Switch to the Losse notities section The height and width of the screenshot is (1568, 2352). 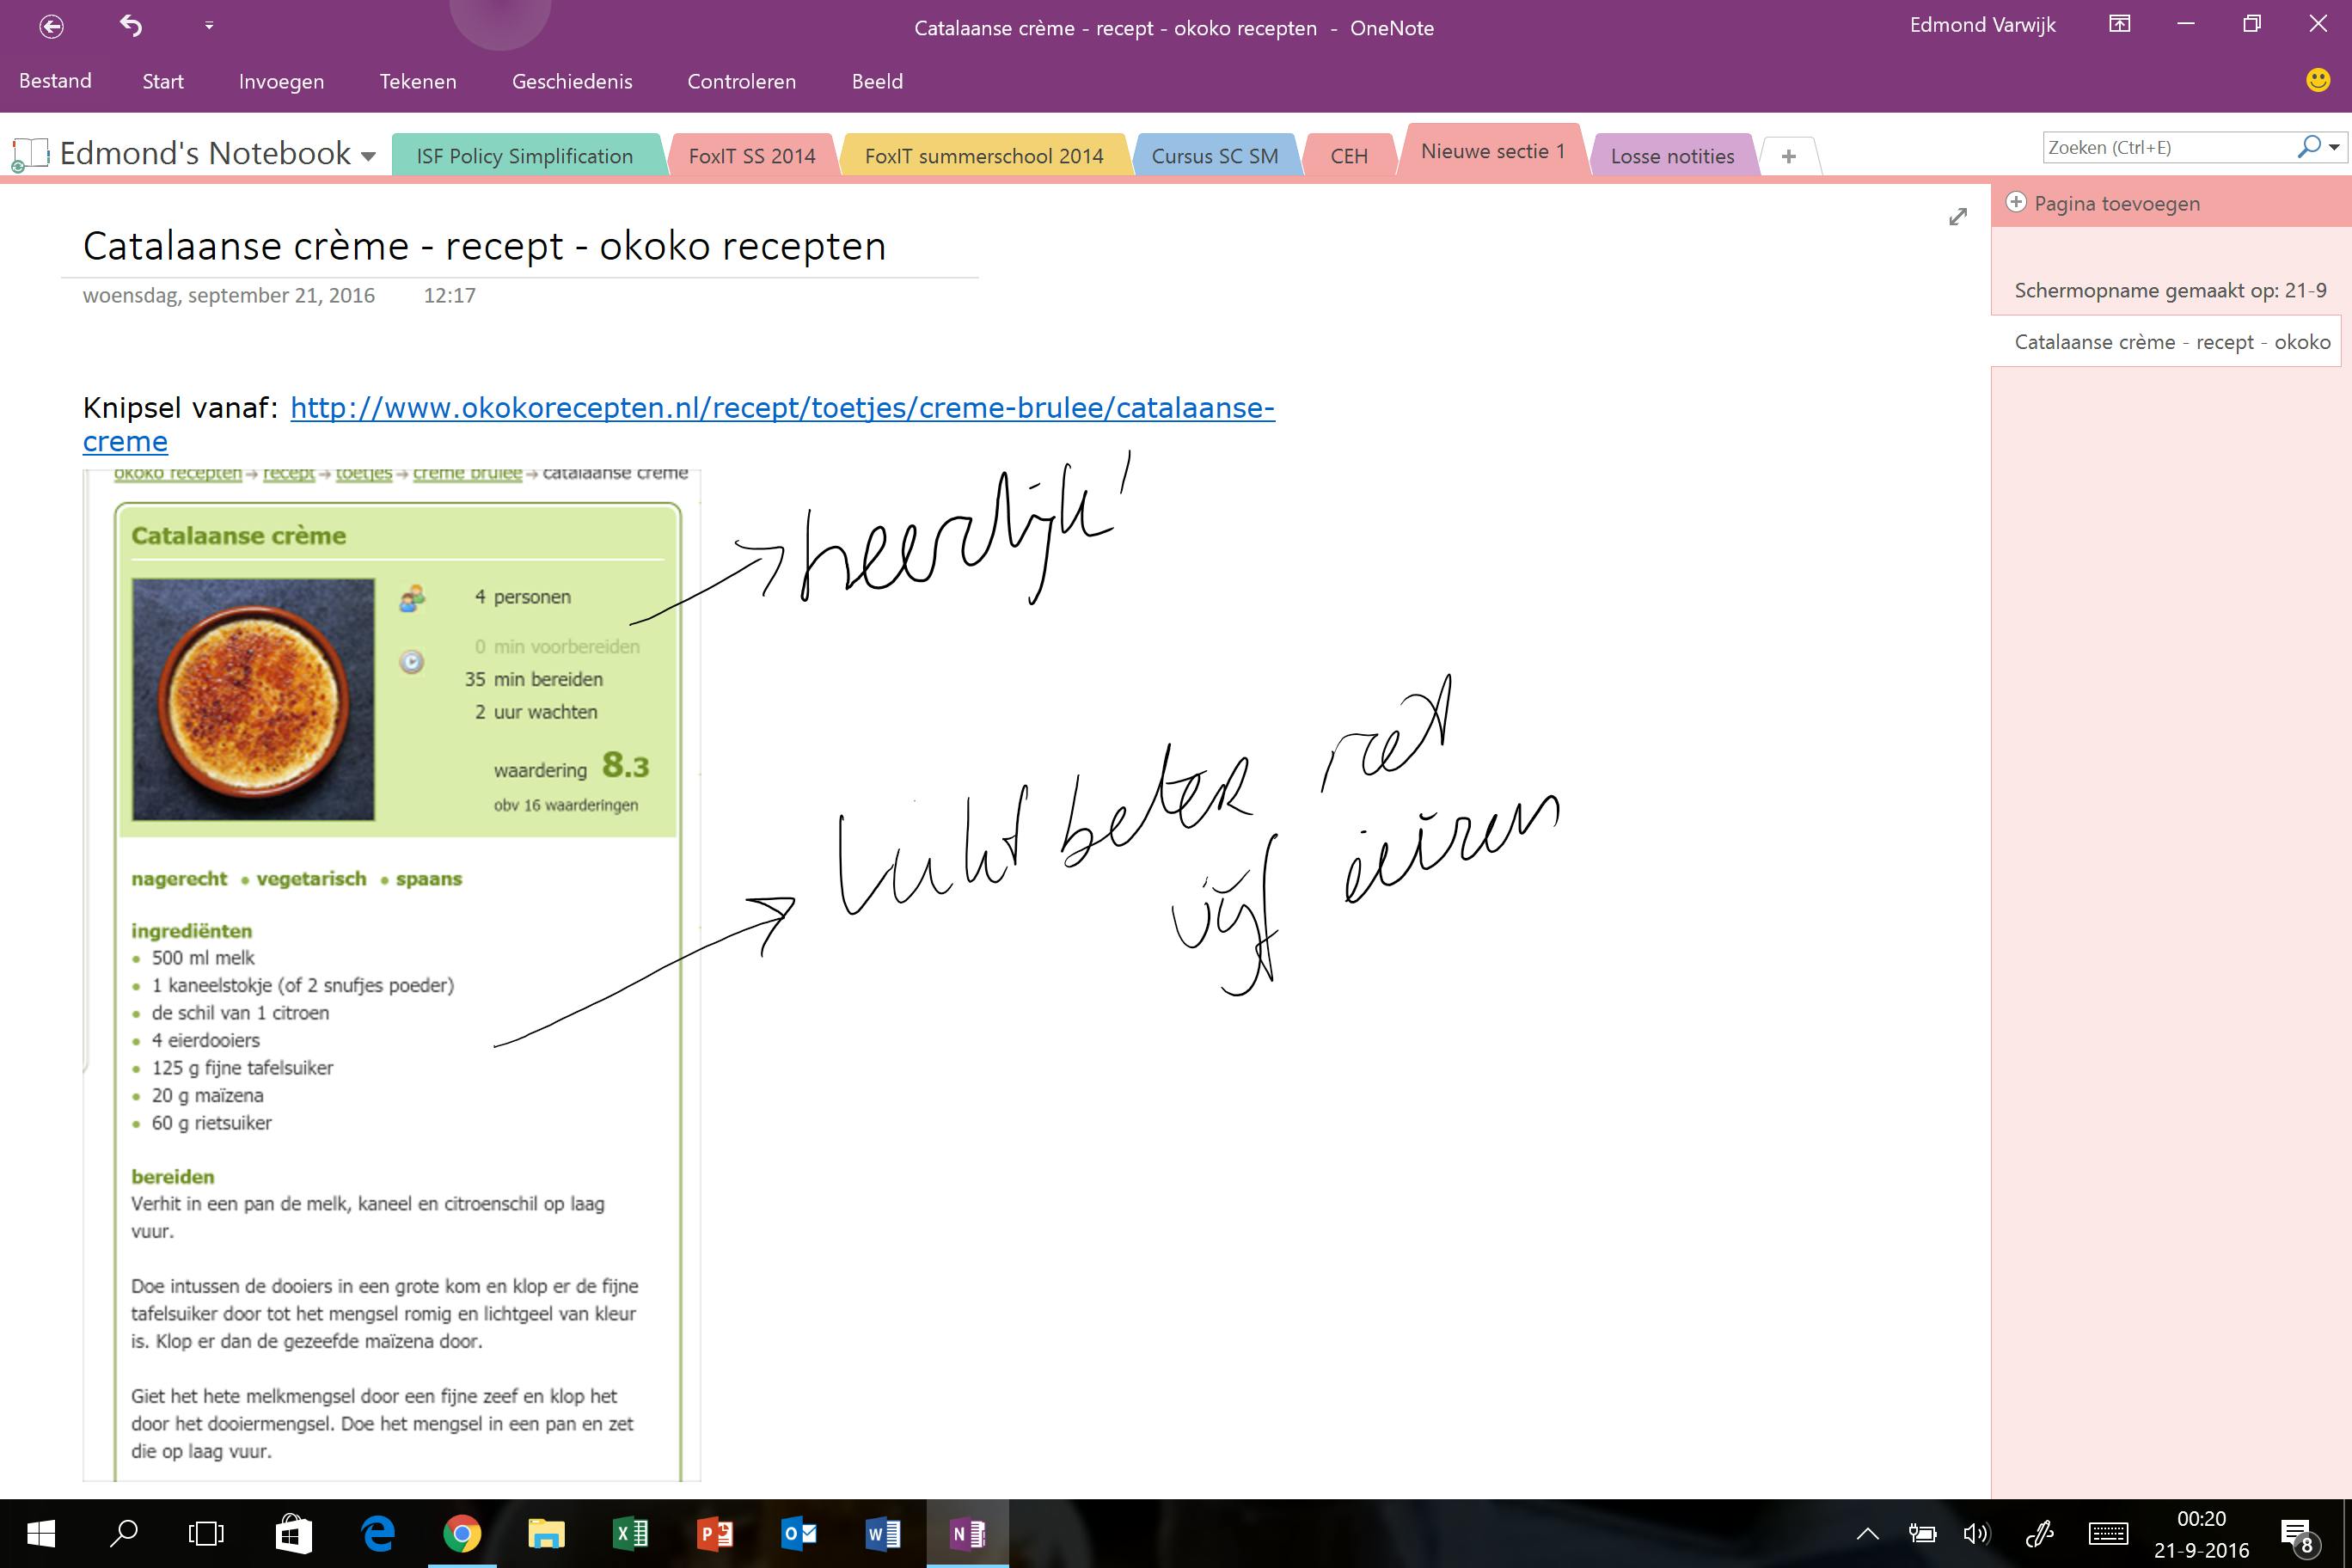click(1672, 156)
